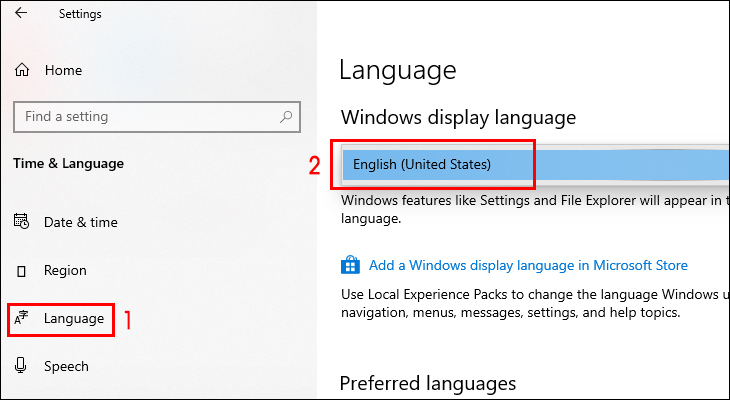Click inside the Find a setting field
730x400 pixels.
[157, 116]
